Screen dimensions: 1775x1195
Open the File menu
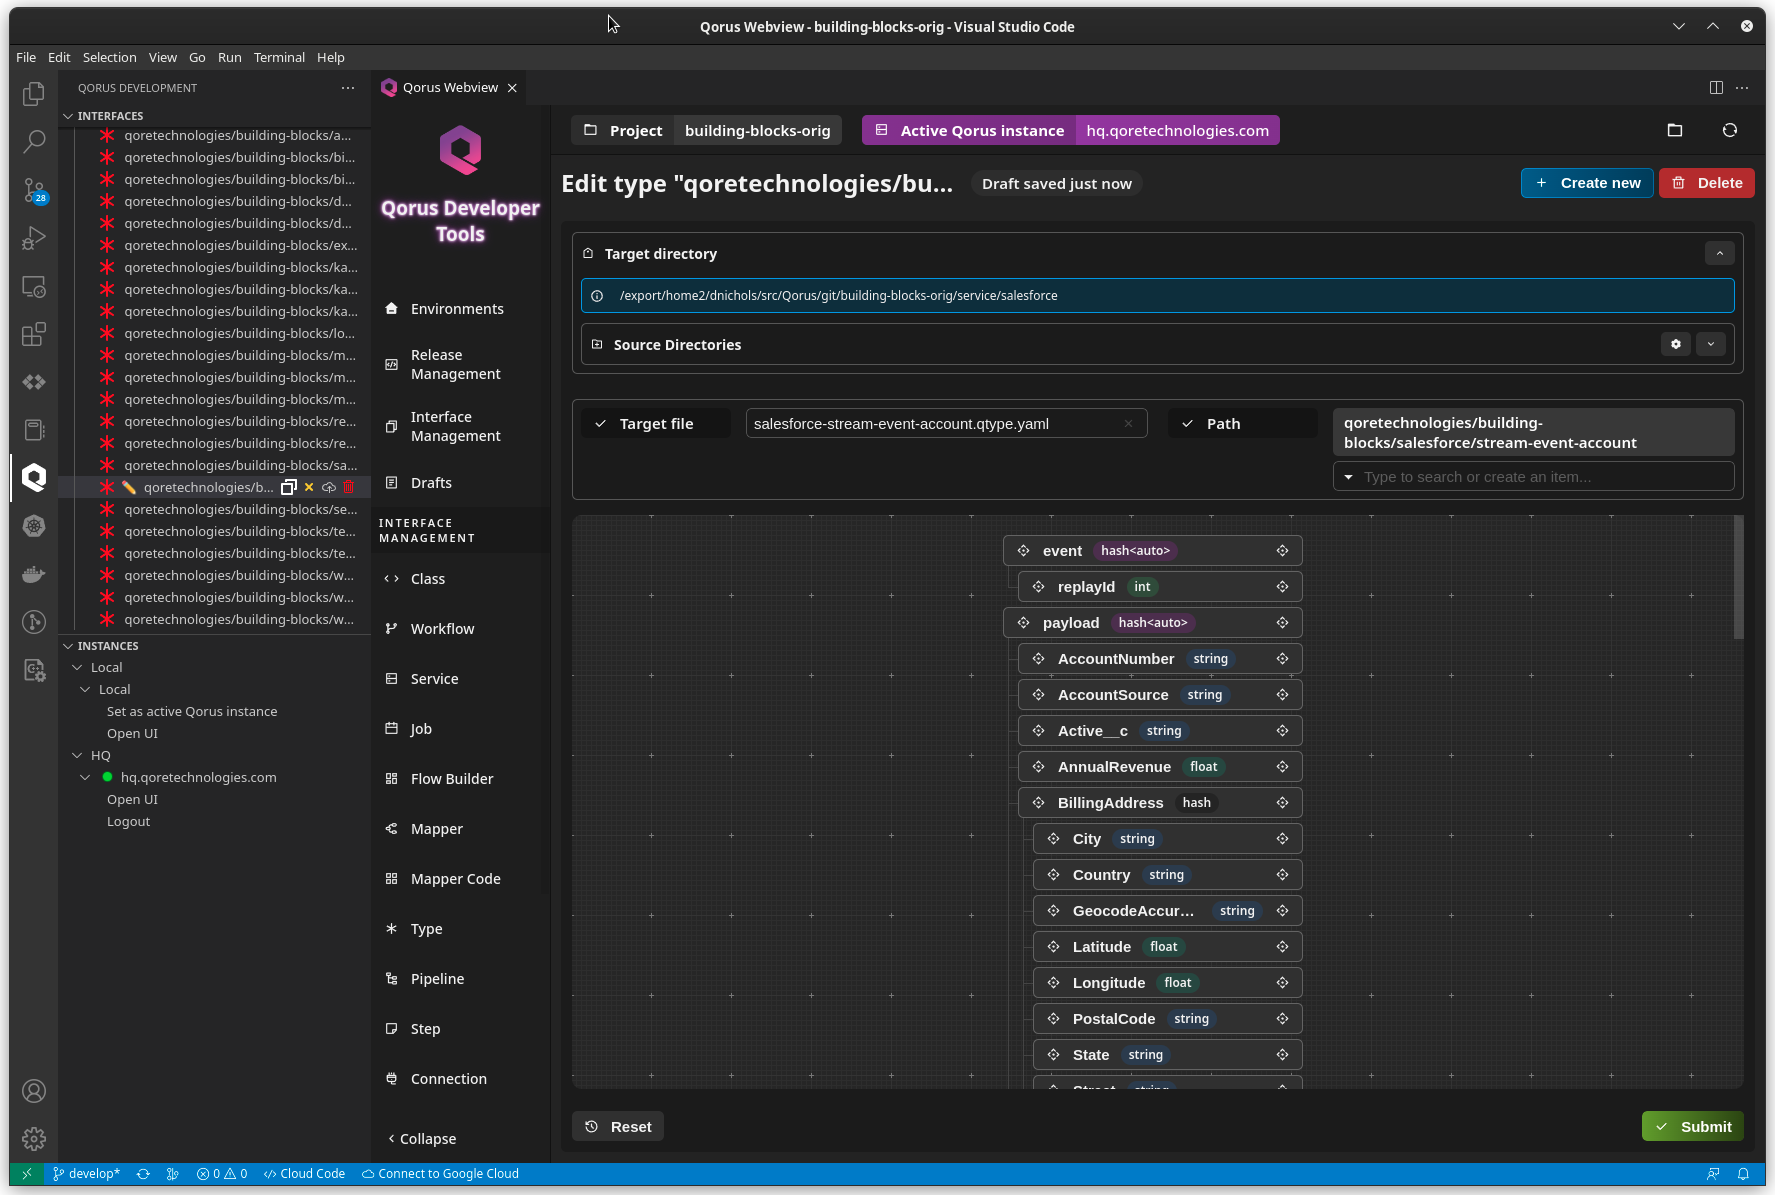coord(26,57)
